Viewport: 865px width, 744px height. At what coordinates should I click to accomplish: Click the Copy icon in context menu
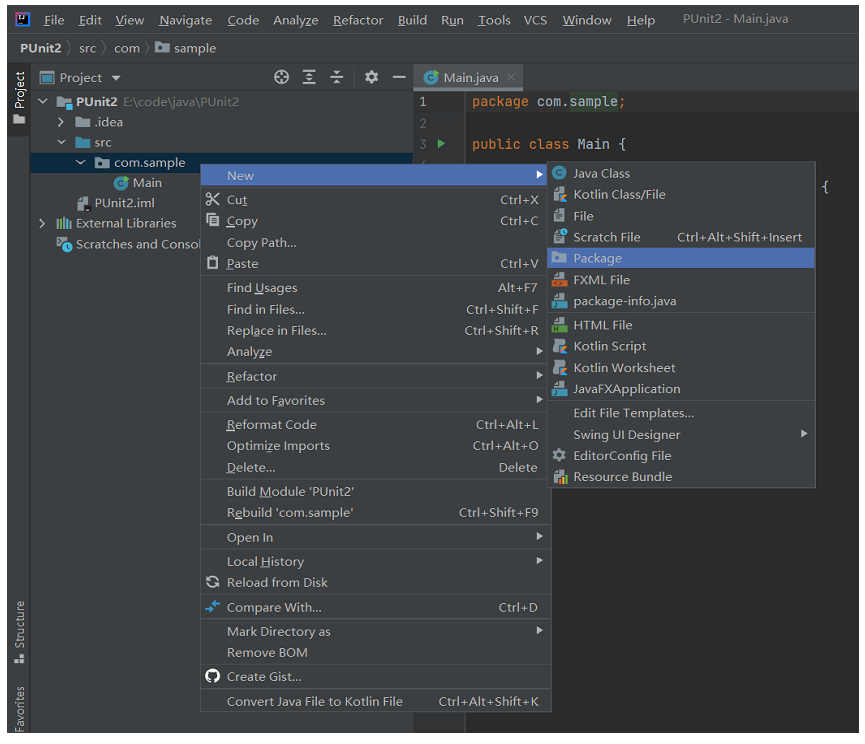coord(213,220)
